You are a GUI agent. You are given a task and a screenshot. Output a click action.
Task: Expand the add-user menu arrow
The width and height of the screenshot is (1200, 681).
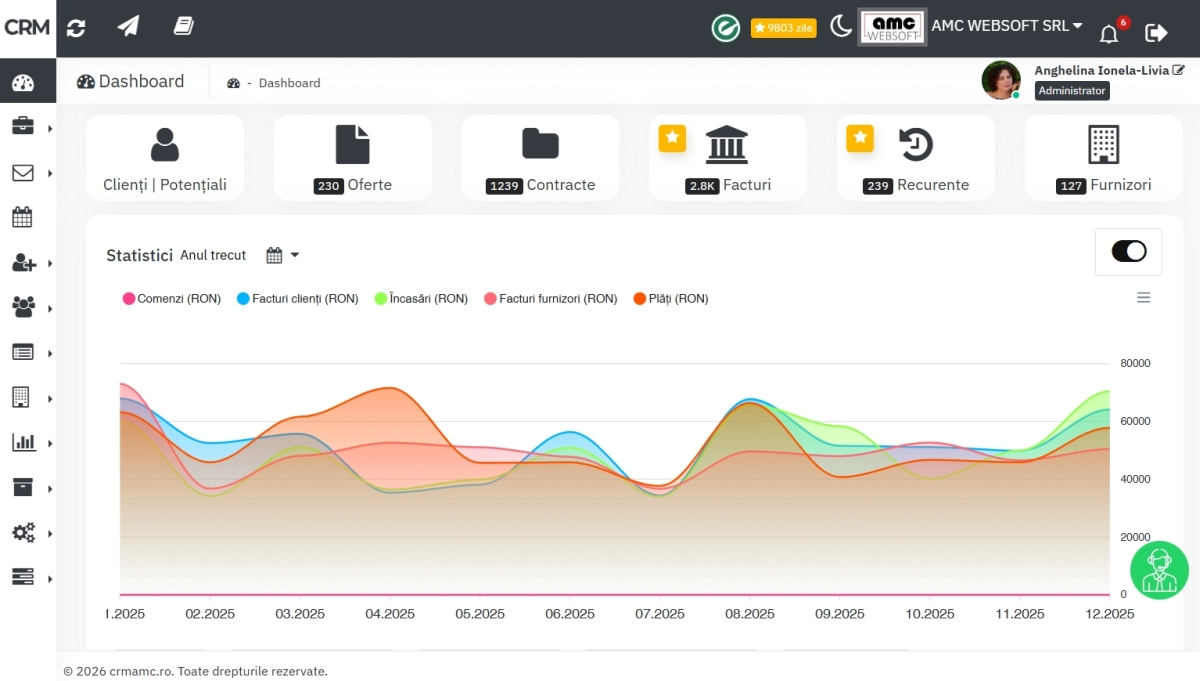(49, 263)
